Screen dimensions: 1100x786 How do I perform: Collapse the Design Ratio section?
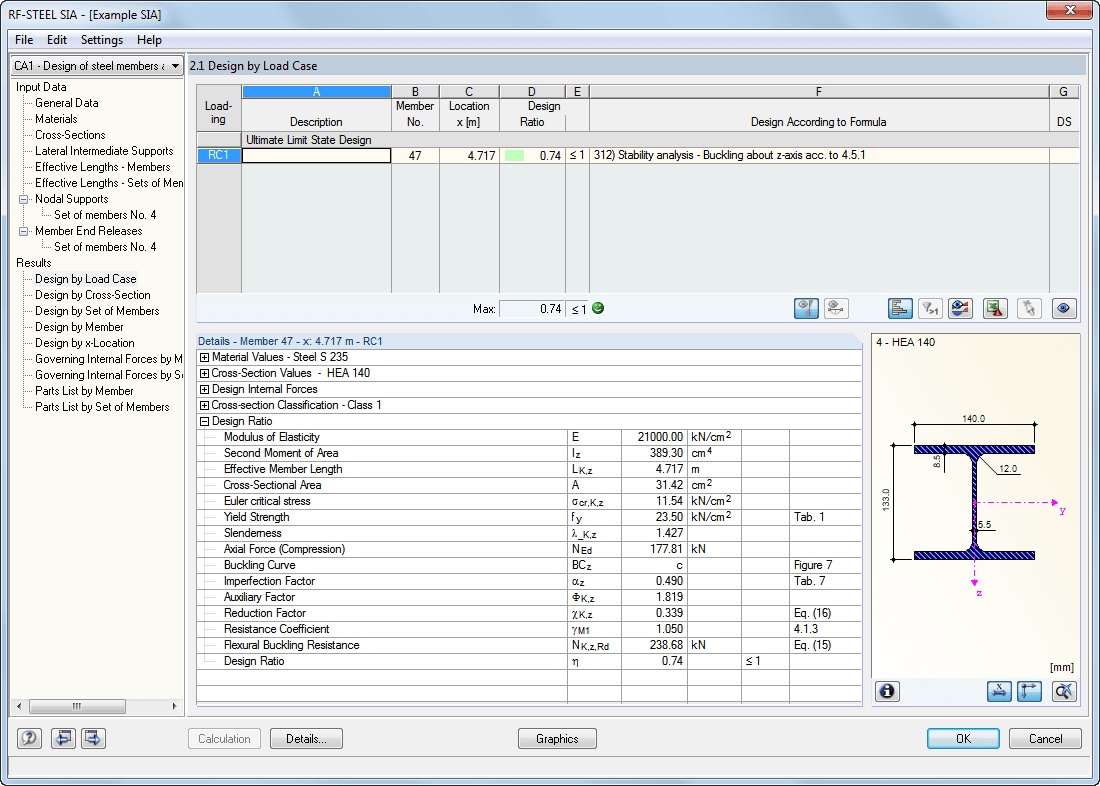tap(204, 422)
